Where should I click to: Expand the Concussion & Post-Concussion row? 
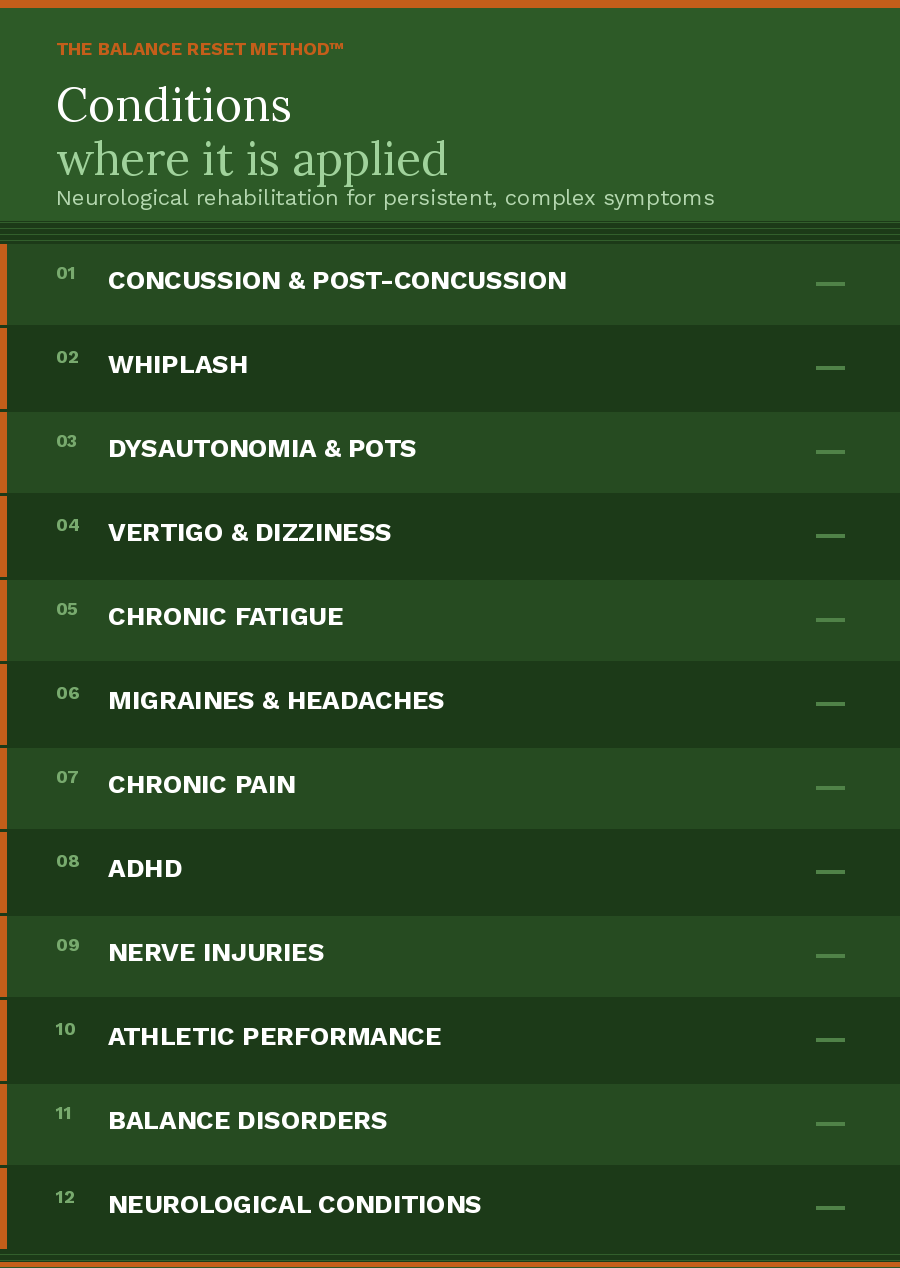pyautogui.click(x=830, y=284)
